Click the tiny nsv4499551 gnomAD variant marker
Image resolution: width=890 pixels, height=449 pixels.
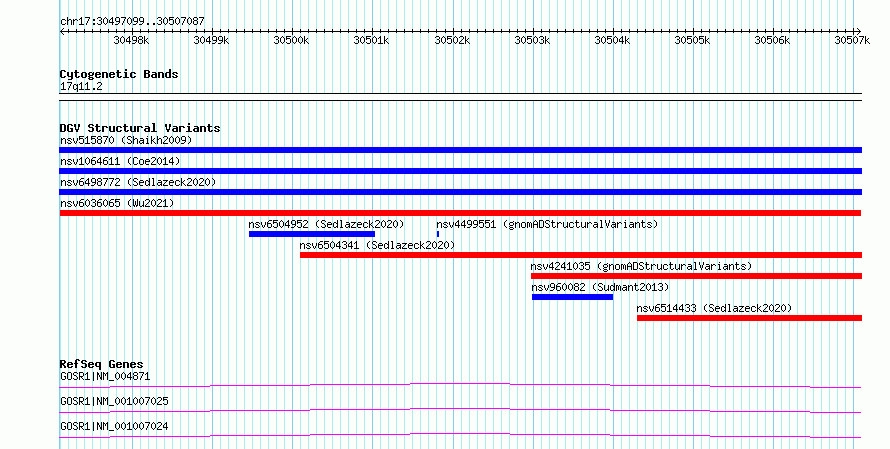(438, 234)
